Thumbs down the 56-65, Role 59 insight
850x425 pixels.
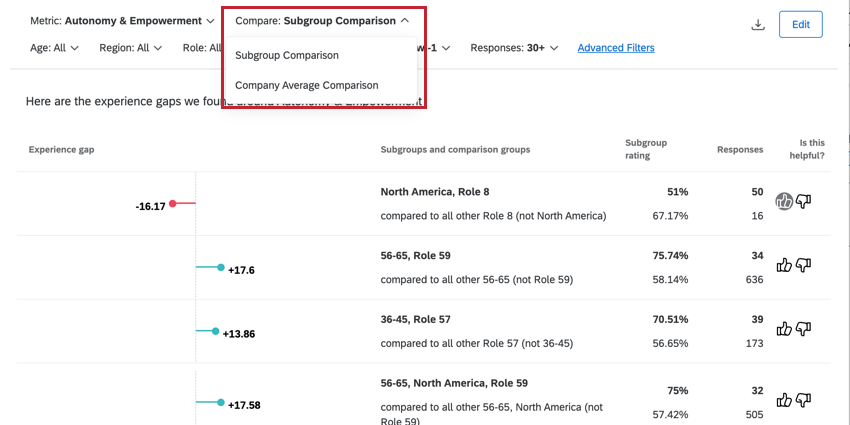tap(803, 265)
